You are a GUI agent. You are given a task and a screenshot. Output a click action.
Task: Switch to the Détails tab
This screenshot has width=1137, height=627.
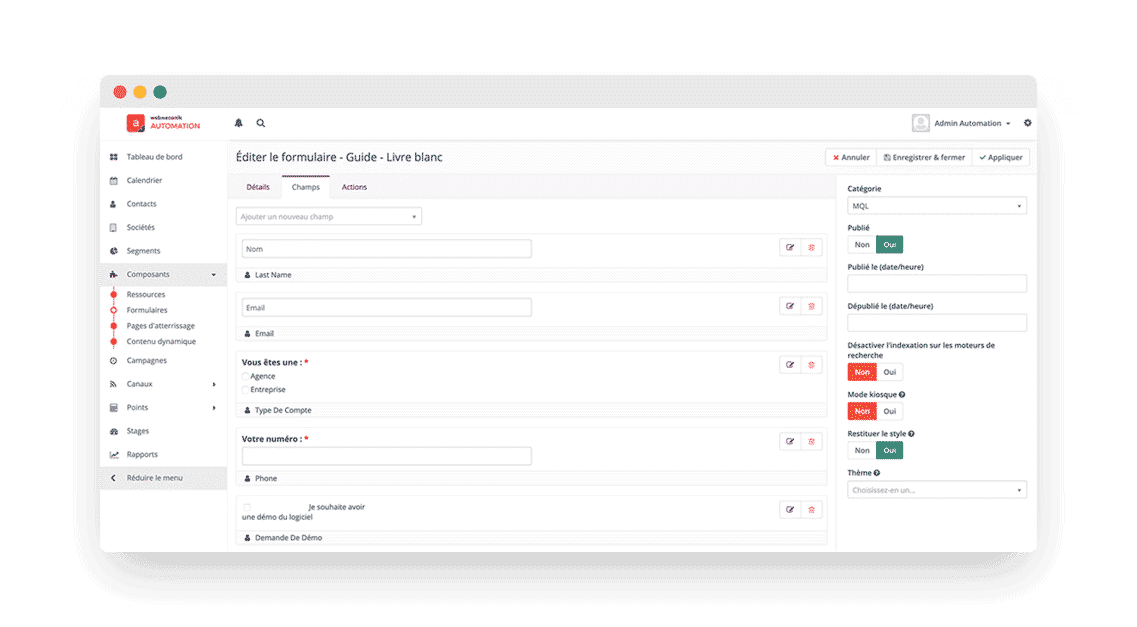point(257,187)
